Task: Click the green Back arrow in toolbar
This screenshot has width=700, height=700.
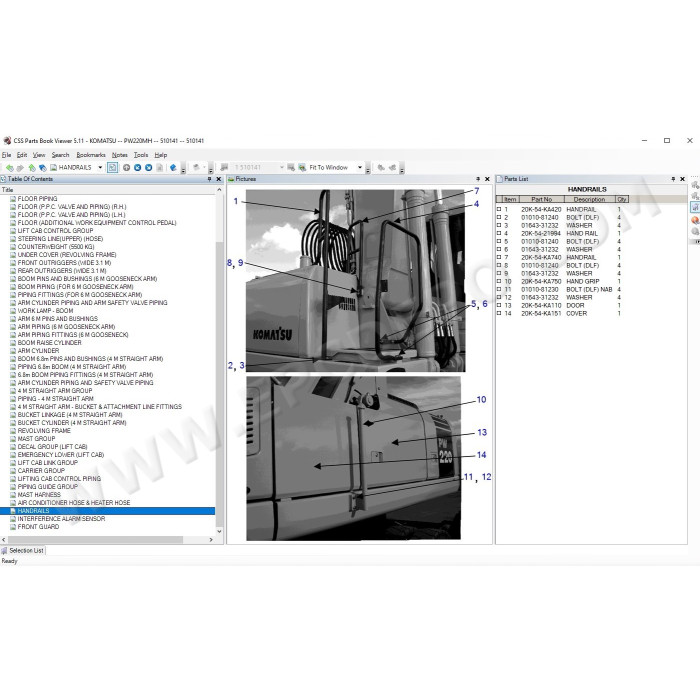Action: click(x=9, y=167)
